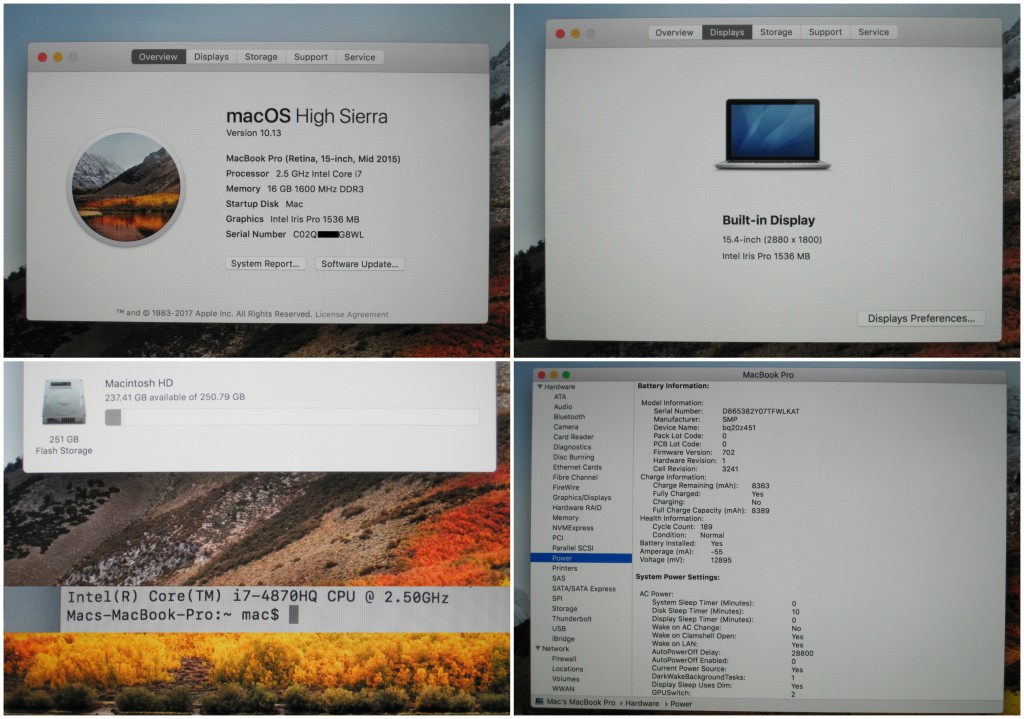Select Hardware RAID in the sidebar

click(577, 507)
